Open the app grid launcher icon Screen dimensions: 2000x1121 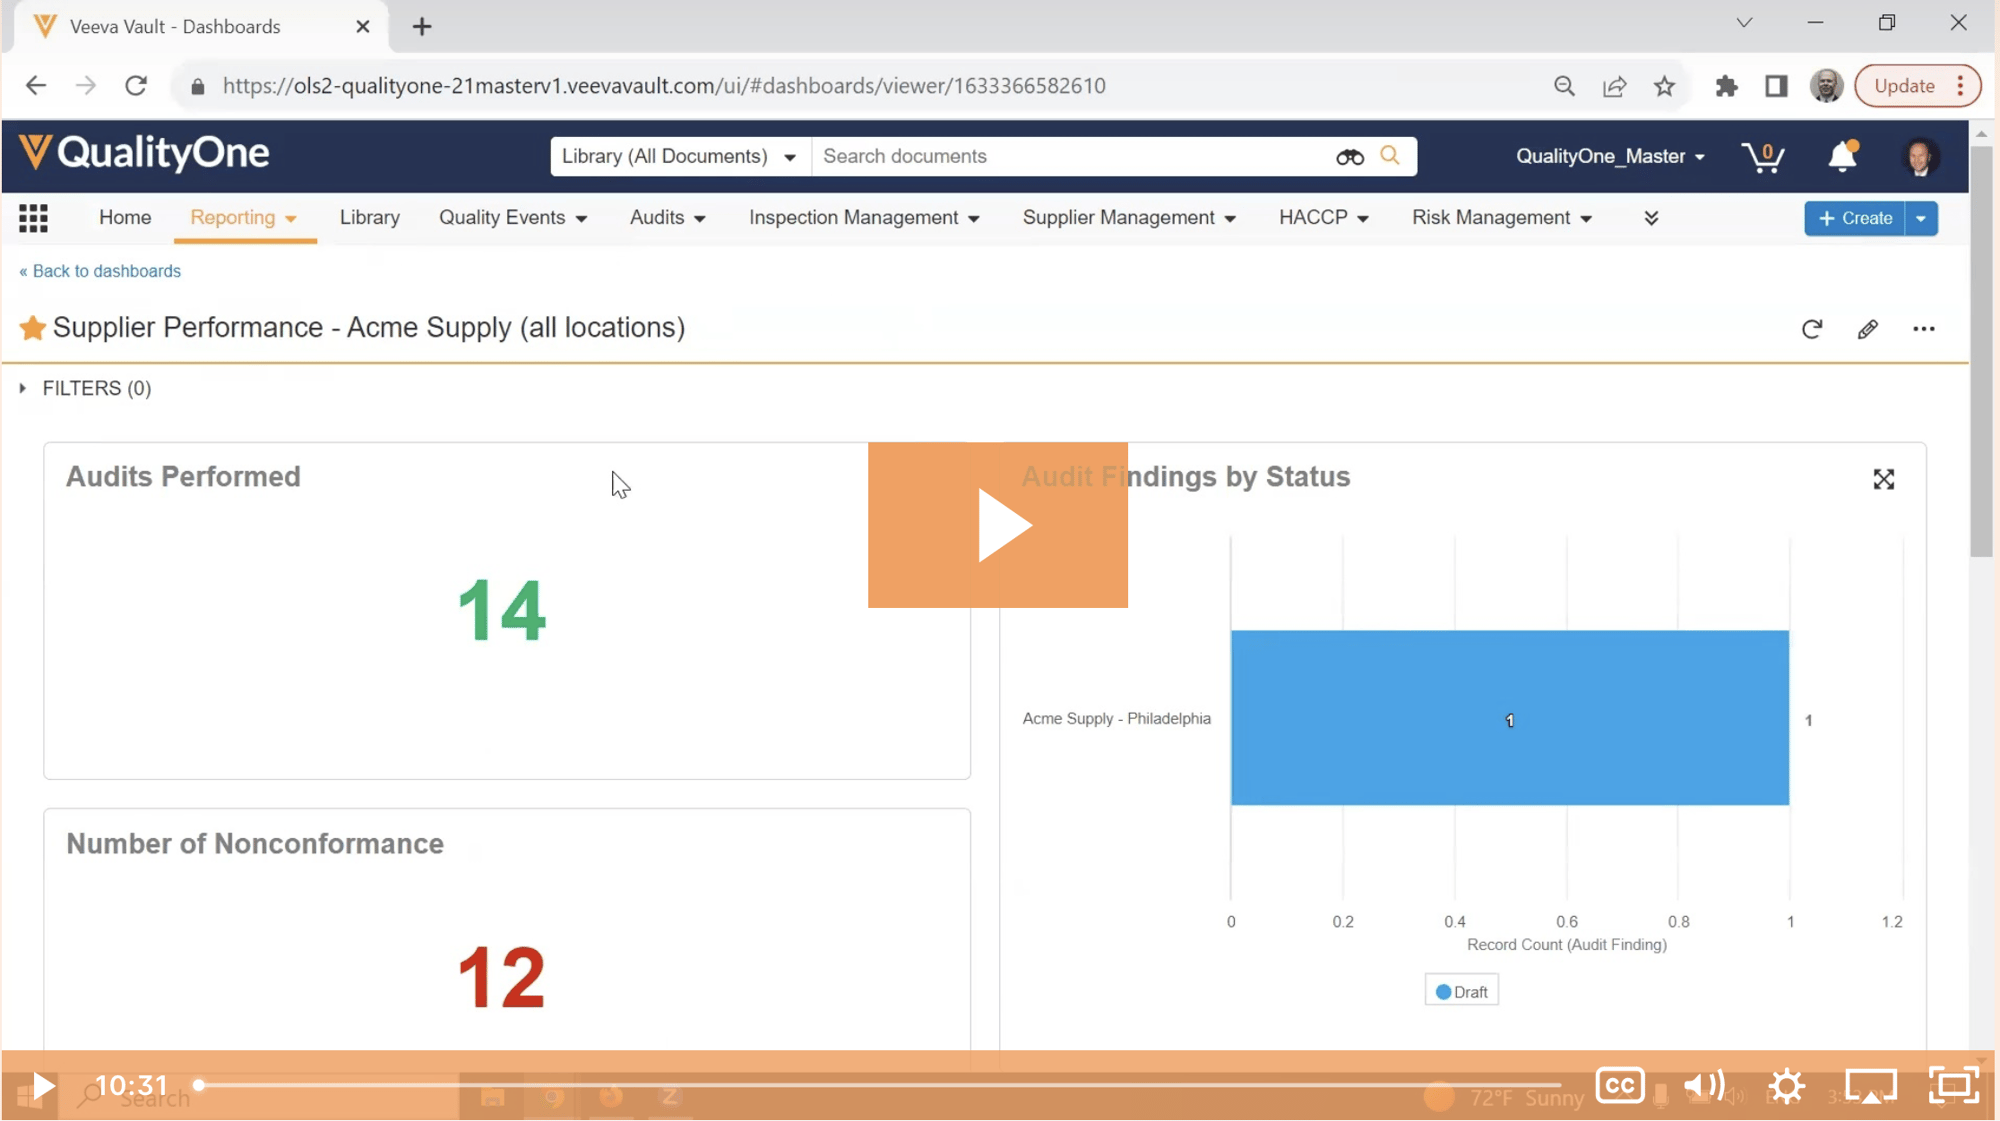point(33,218)
